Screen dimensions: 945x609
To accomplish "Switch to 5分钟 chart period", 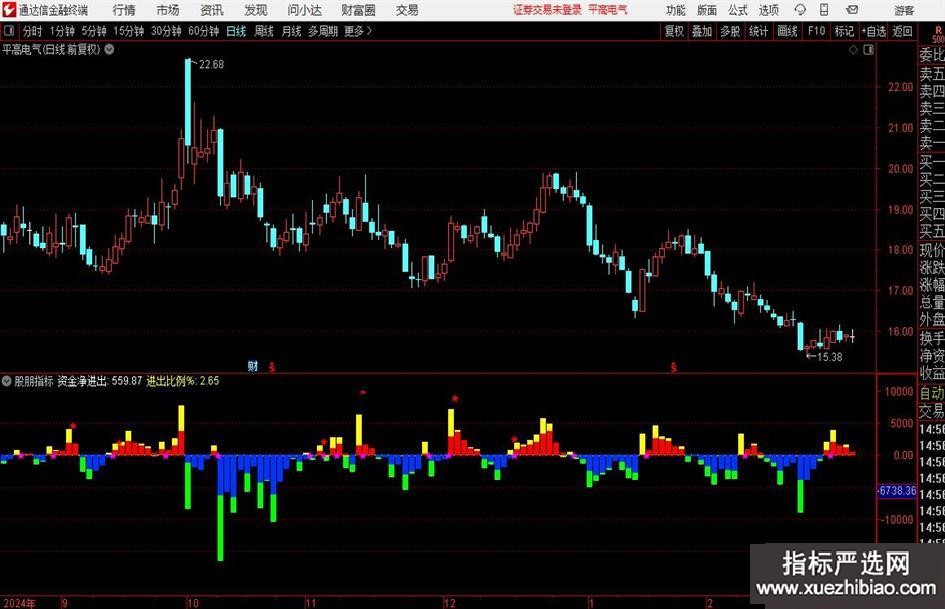I will (x=94, y=31).
